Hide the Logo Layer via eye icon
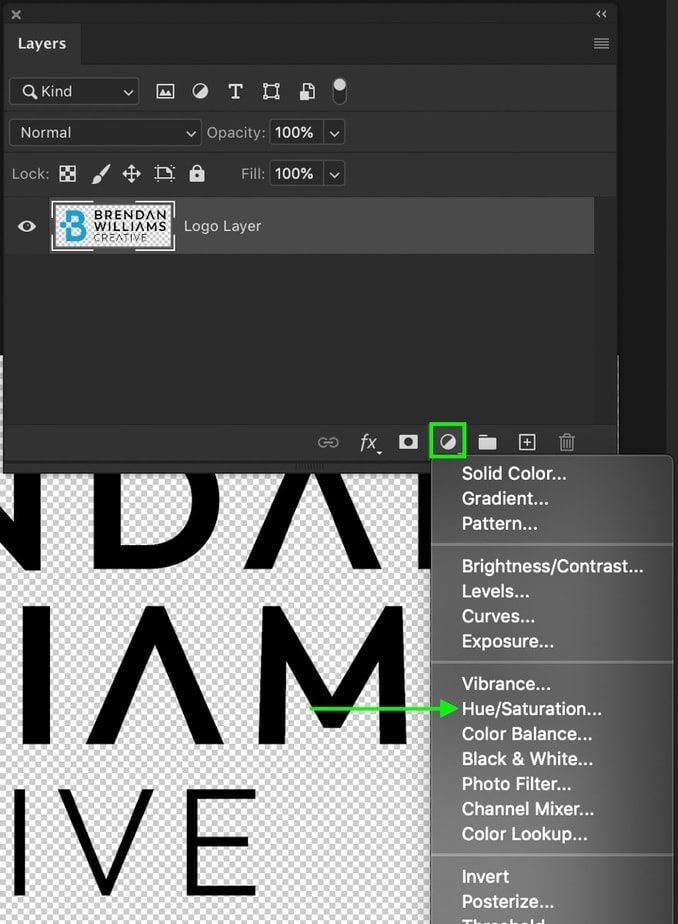Viewport: 678px width, 924px height. tap(27, 226)
